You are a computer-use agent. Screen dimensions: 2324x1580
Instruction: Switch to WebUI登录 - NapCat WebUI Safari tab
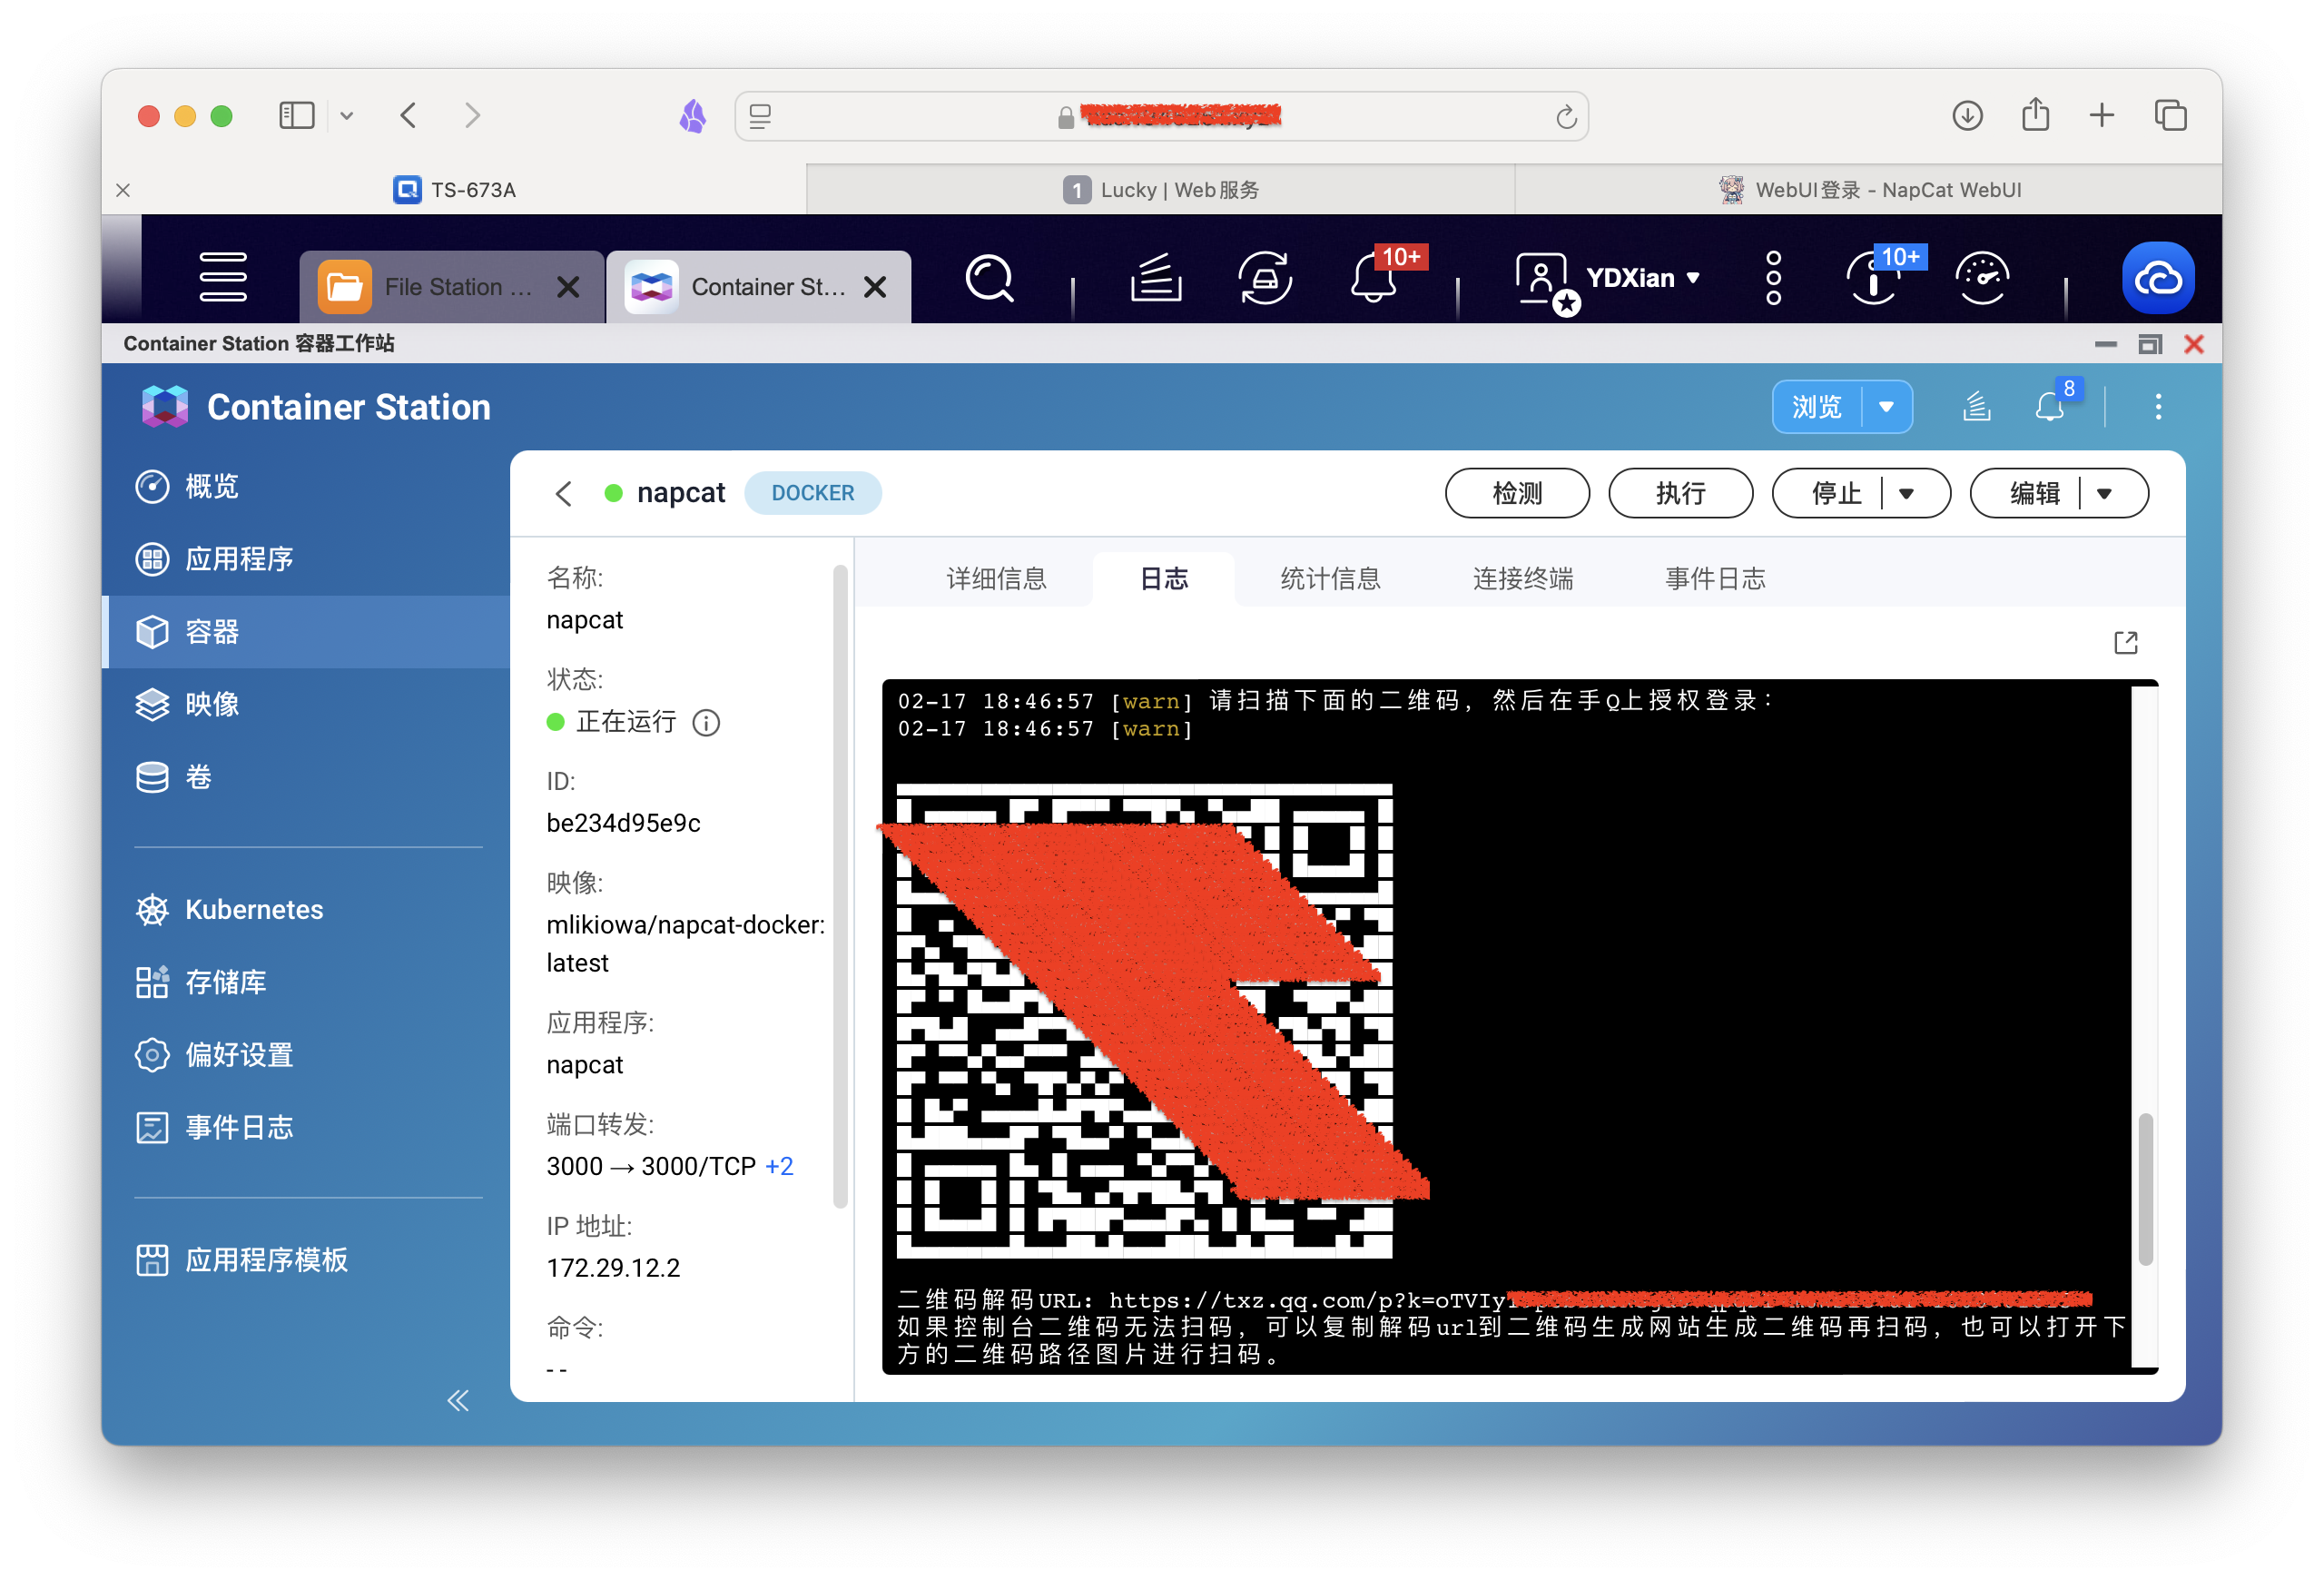point(1868,189)
